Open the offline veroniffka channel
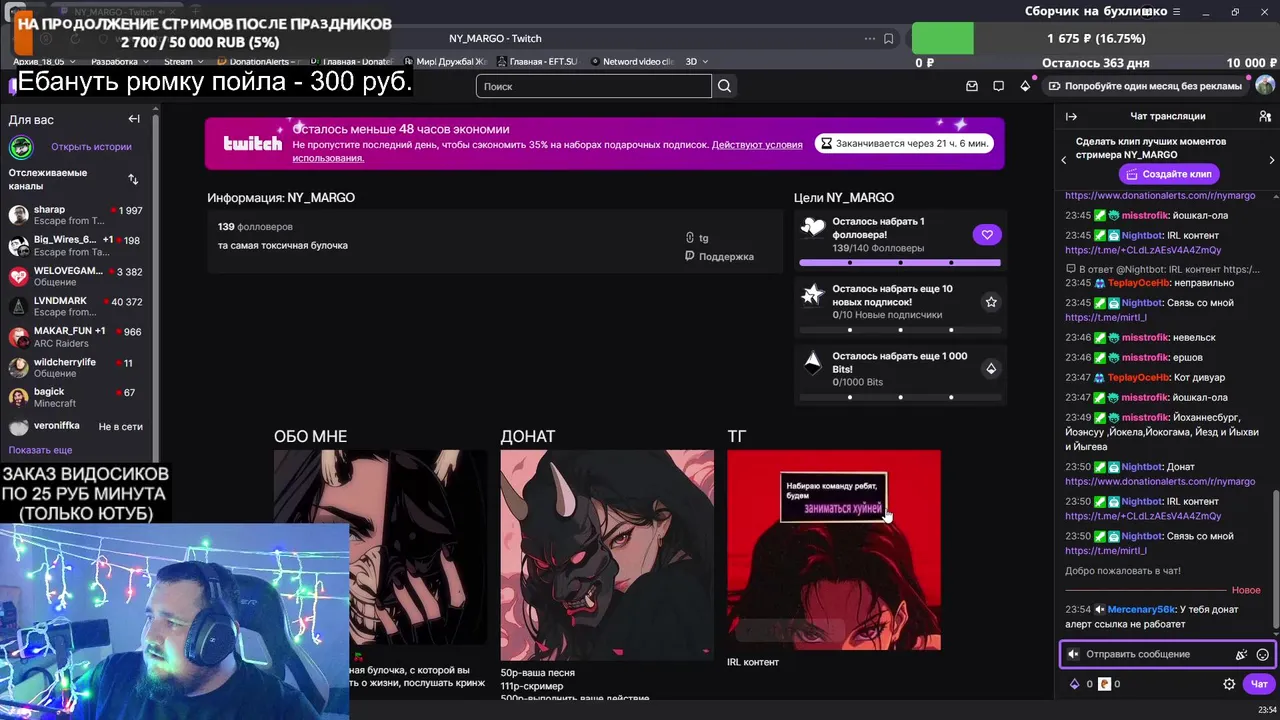 pyautogui.click(x=76, y=426)
